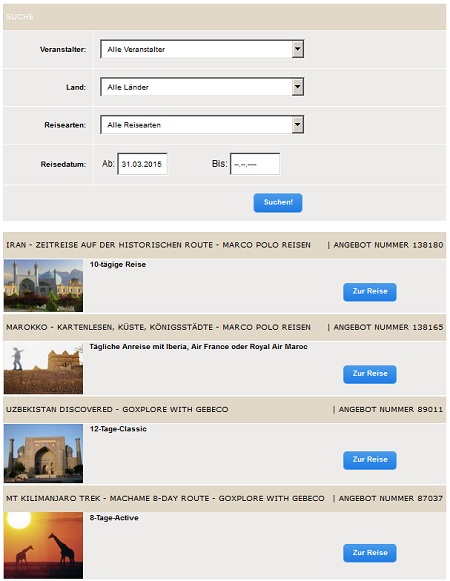Viewport: 450px width, 581px height.
Task: Click the Uzbekistan madrasa thumbnail image
Action: tap(43, 453)
